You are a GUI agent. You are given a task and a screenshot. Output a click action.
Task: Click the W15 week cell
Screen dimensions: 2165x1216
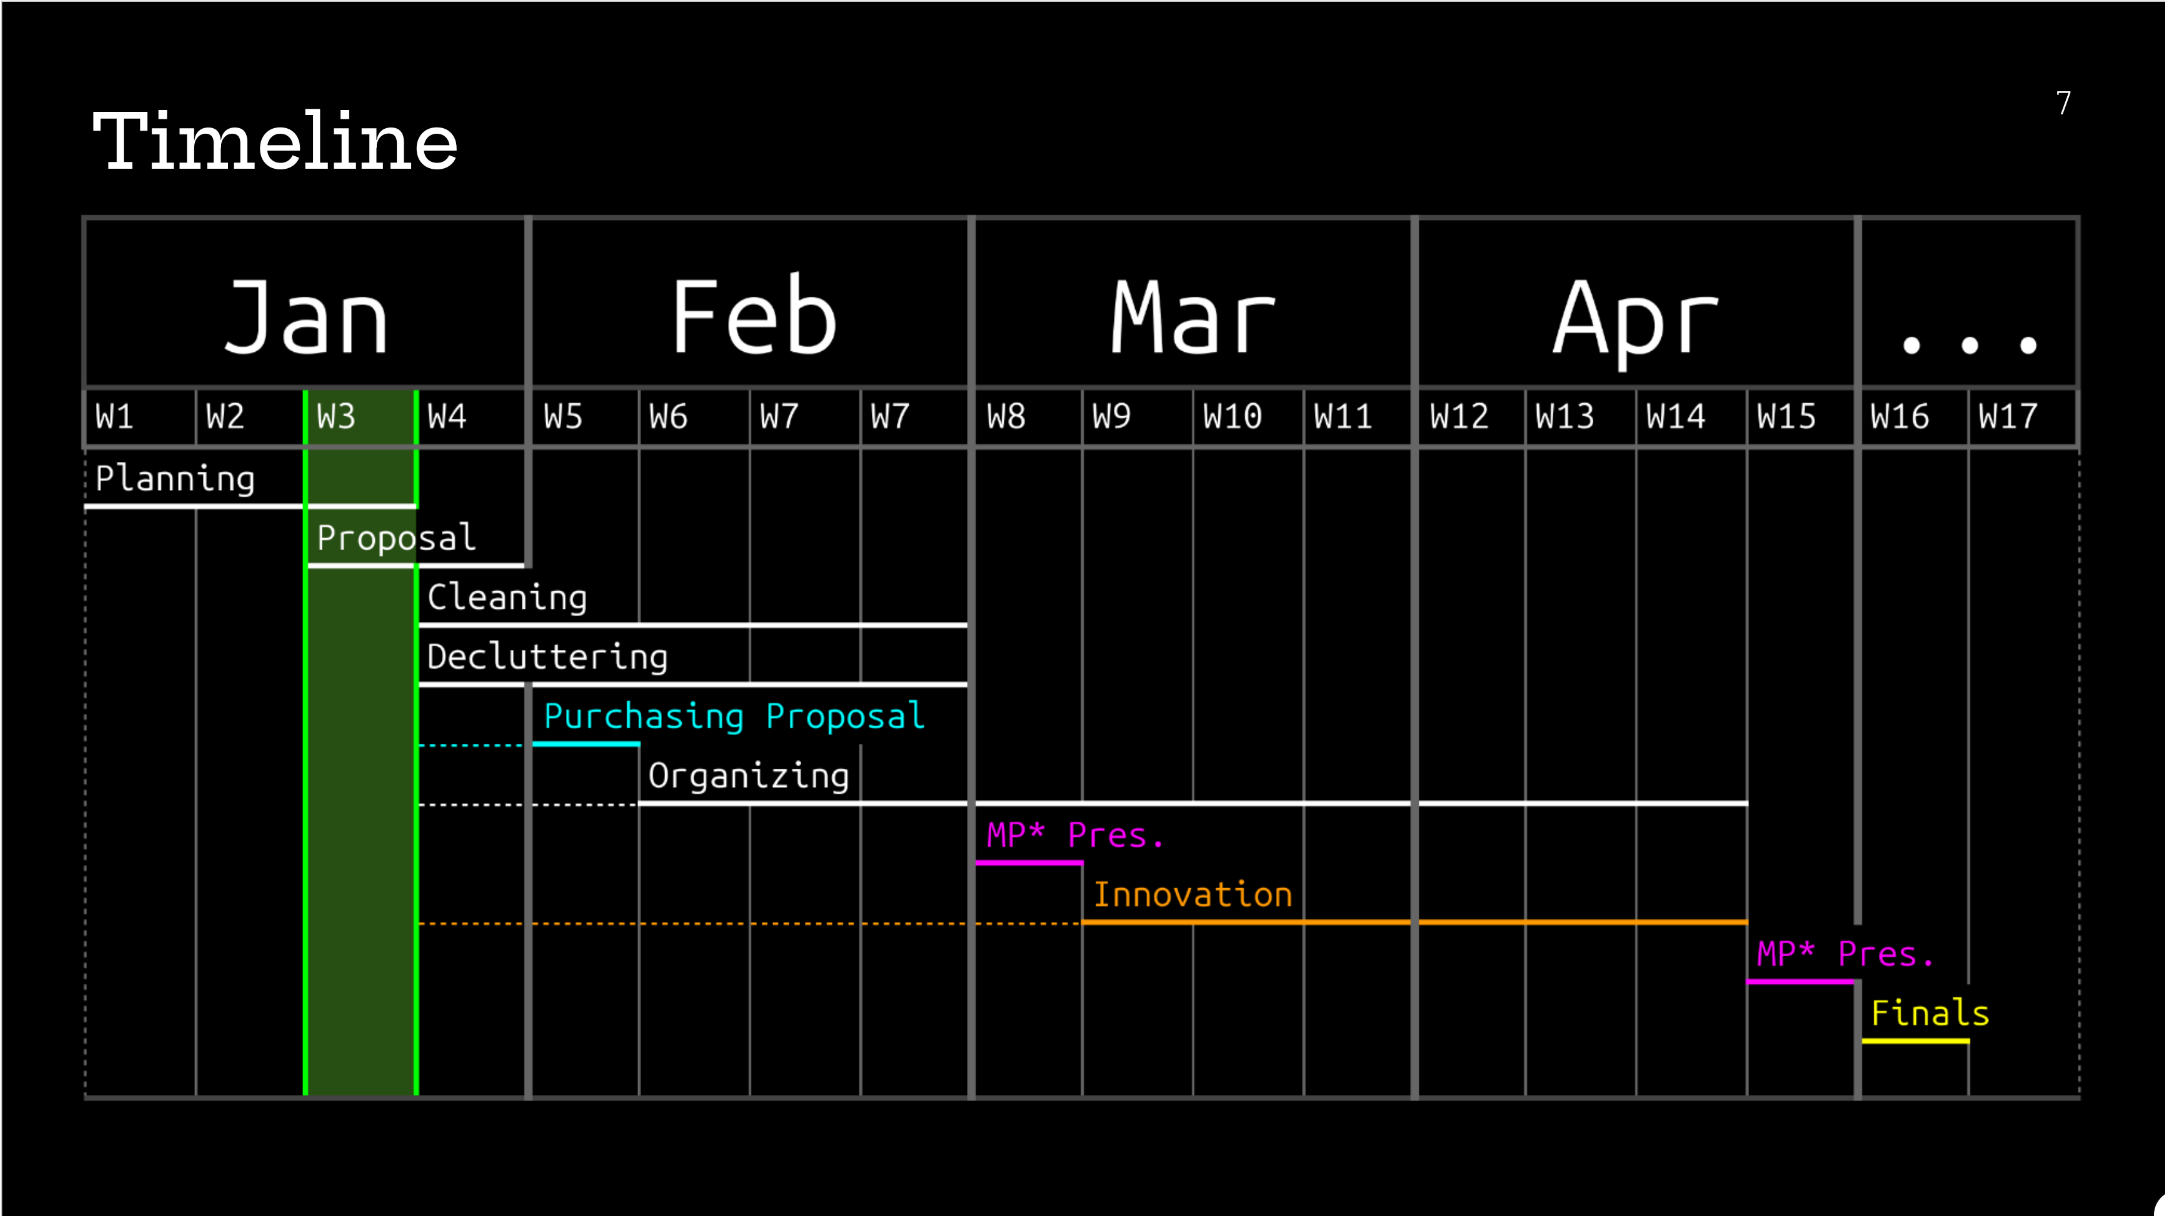click(x=1802, y=416)
